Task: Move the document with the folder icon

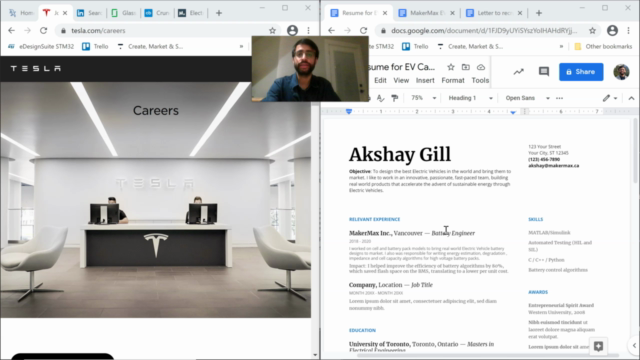Action: coord(466,67)
